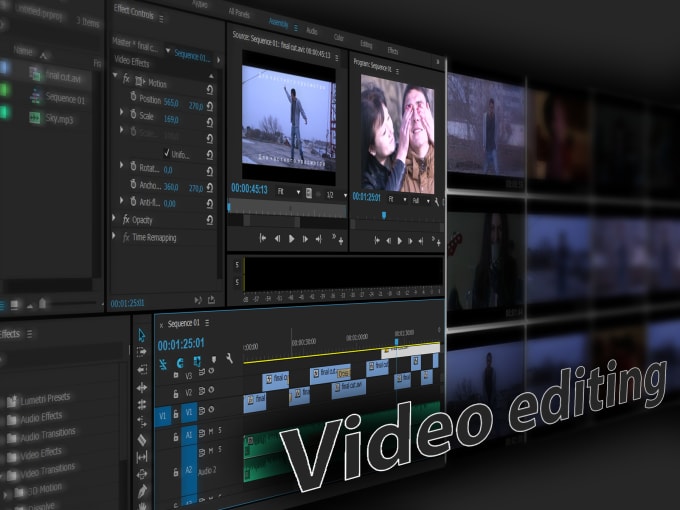Collapse the Motion effect properties
The width and height of the screenshot is (680, 510).
(115, 75)
